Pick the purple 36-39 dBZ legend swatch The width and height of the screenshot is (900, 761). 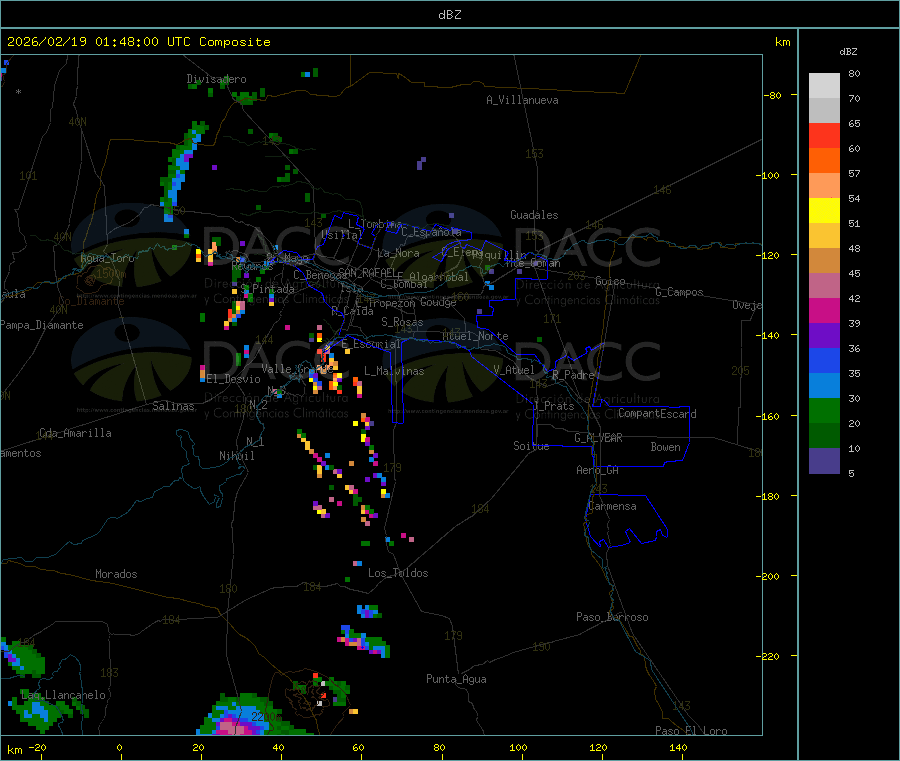pyautogui.click(x=824, y=336)
